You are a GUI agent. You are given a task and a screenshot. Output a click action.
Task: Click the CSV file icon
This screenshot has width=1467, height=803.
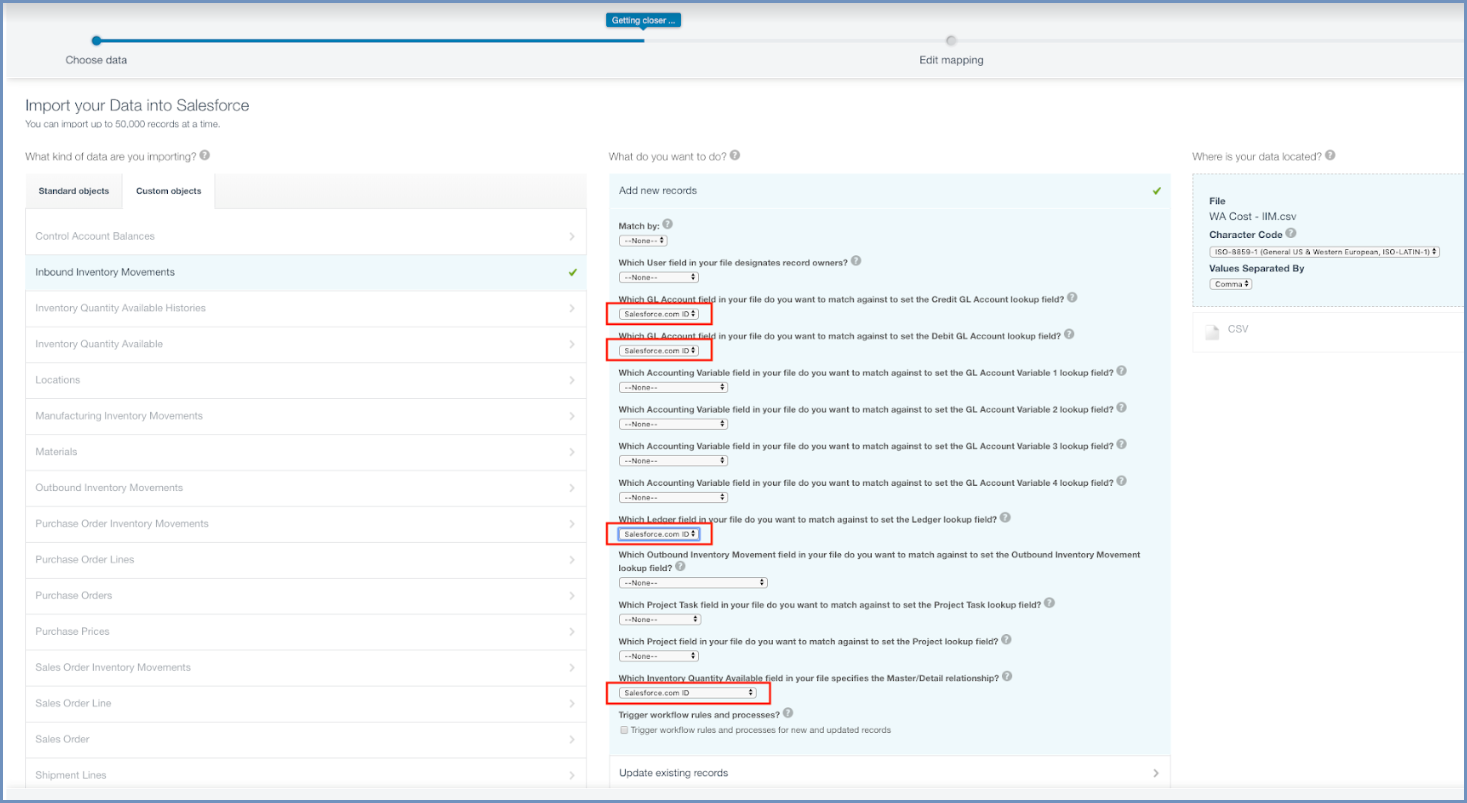[x=1212, y=332]
